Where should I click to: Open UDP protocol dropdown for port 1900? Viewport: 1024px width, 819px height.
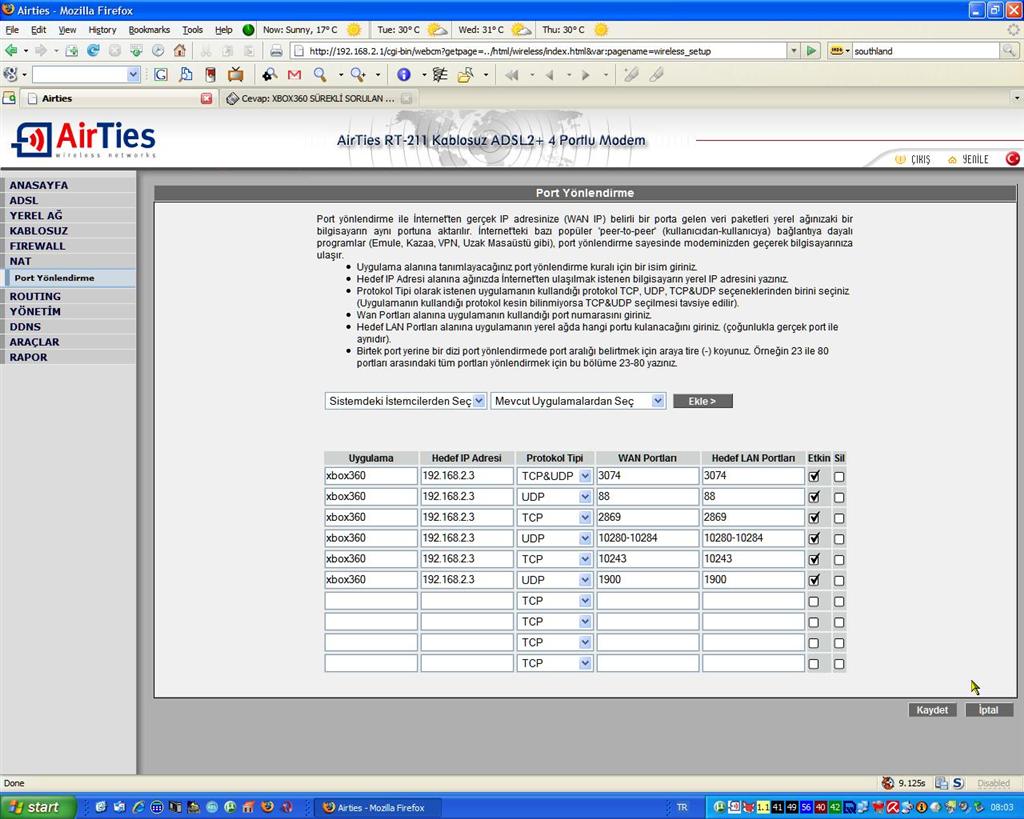(555, 580)
